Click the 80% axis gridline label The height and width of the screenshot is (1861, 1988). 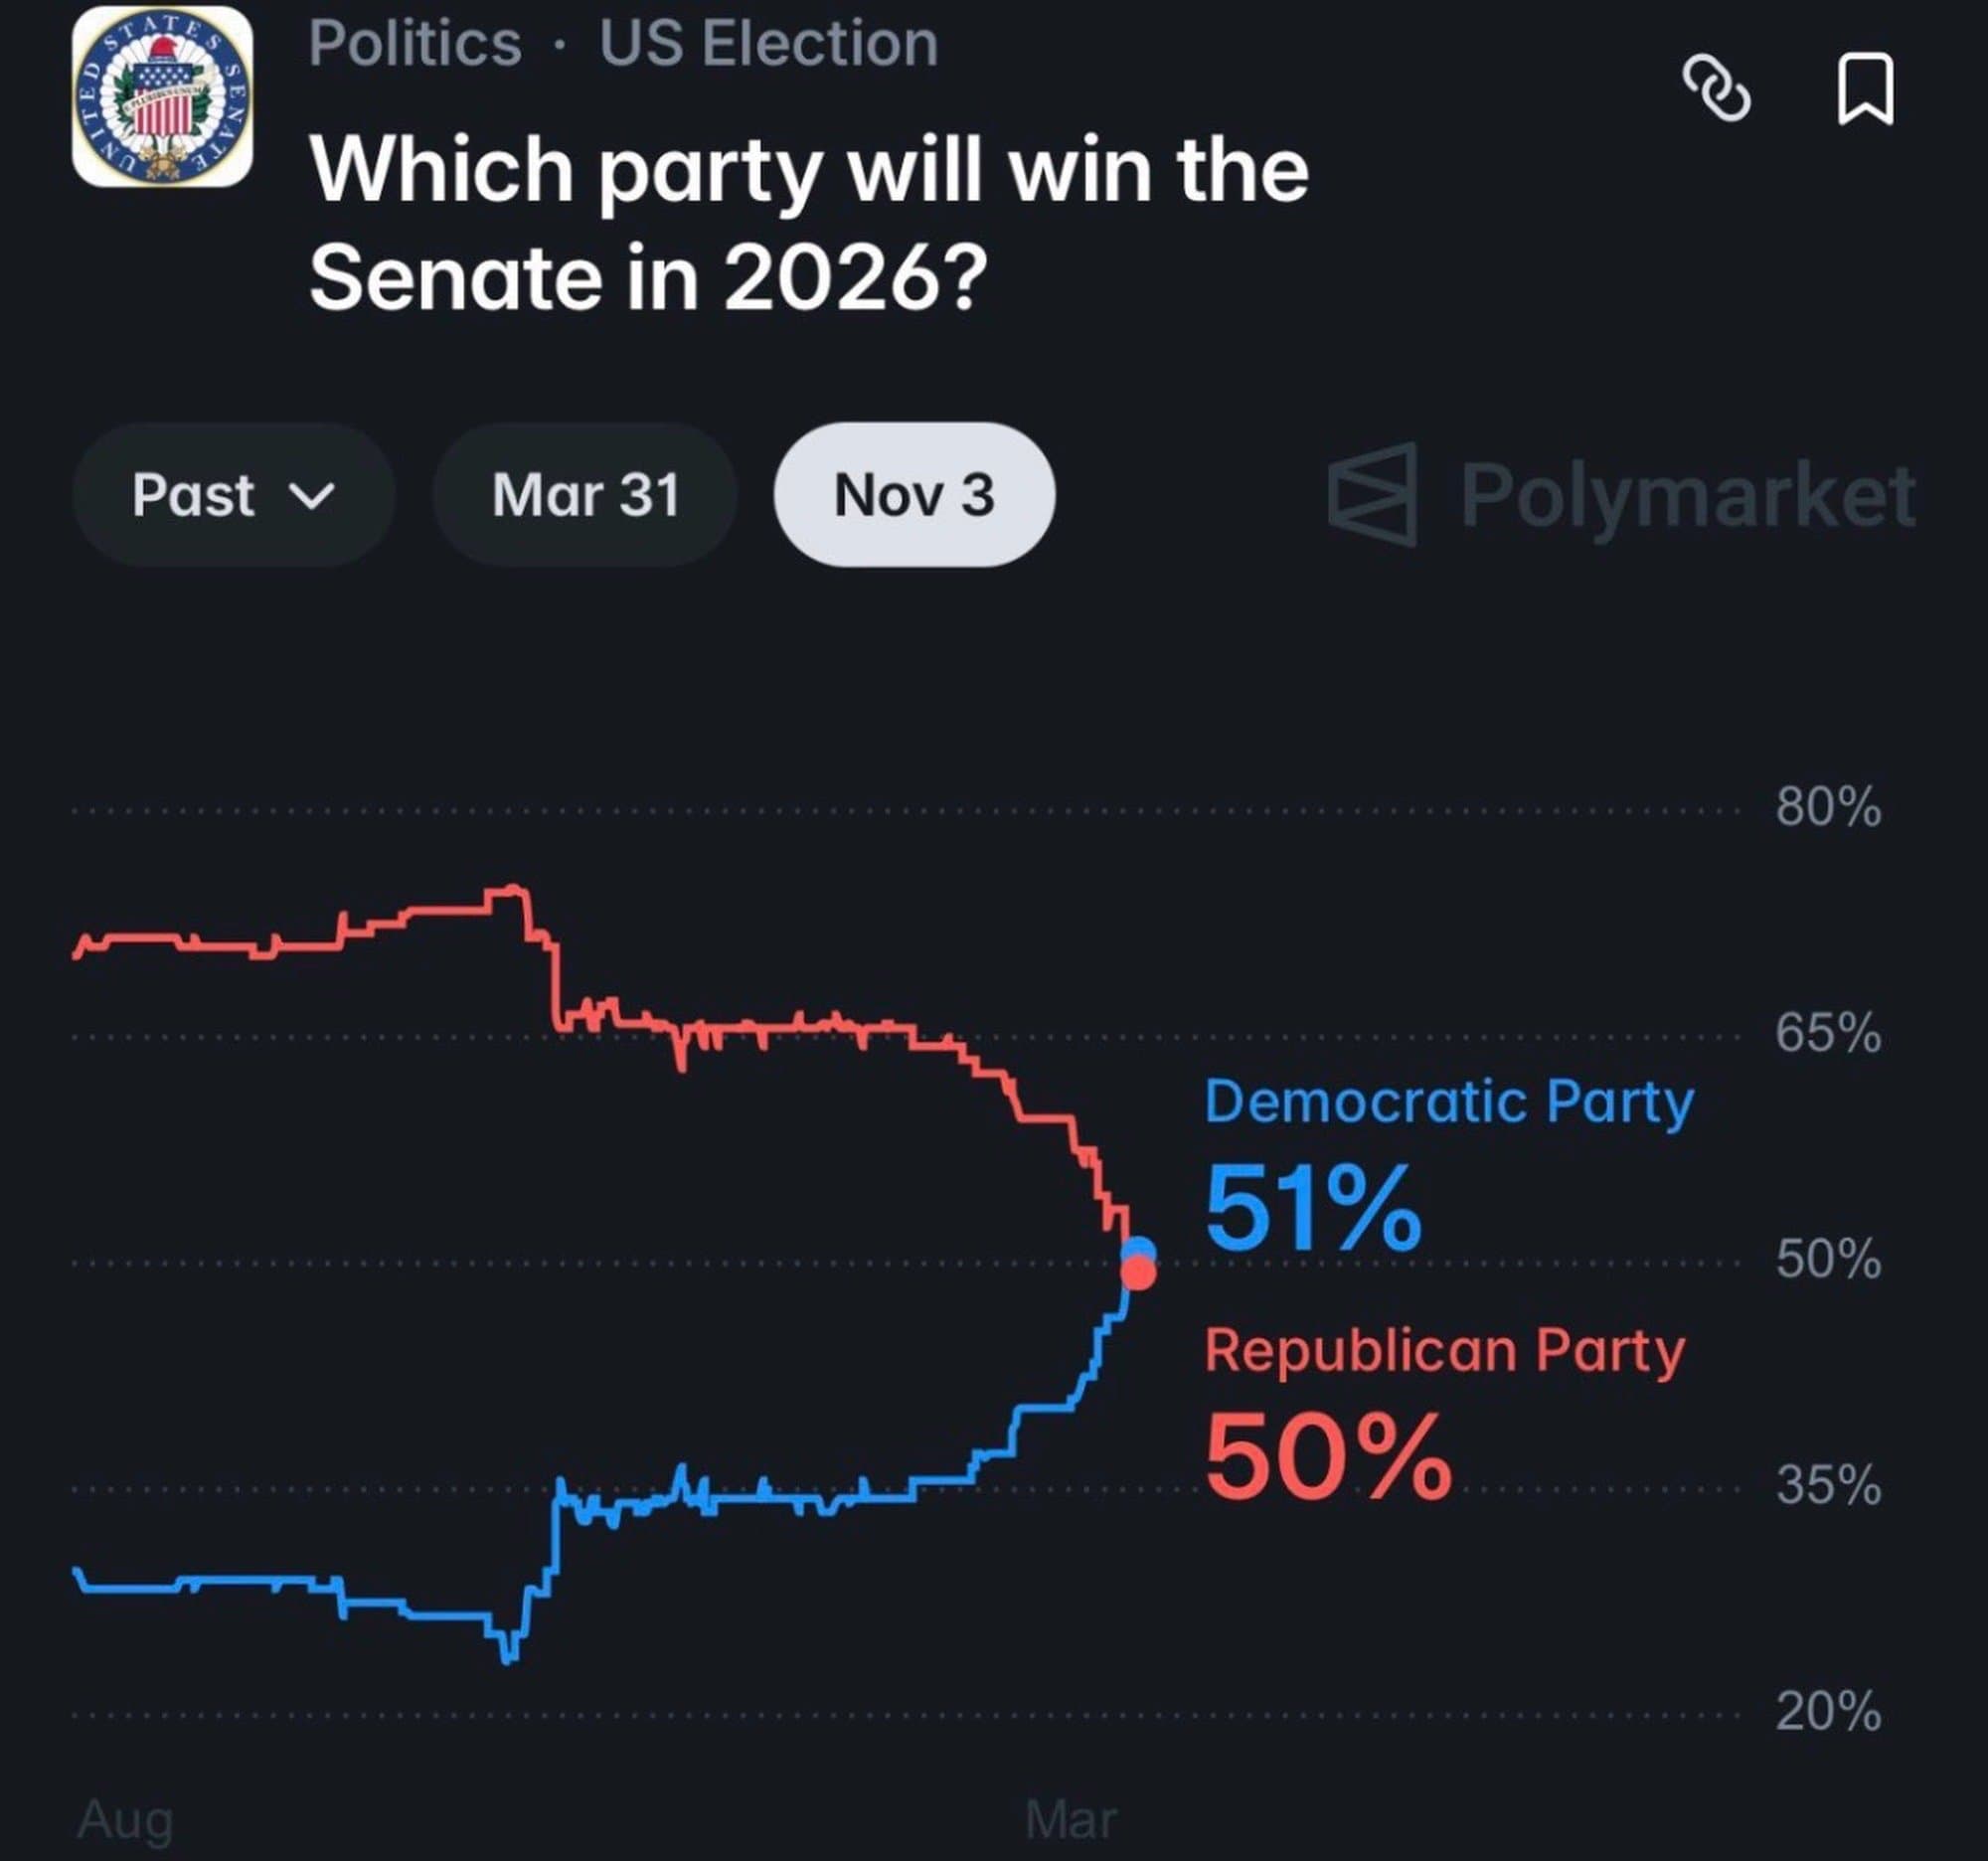[x=1828, y=807]
